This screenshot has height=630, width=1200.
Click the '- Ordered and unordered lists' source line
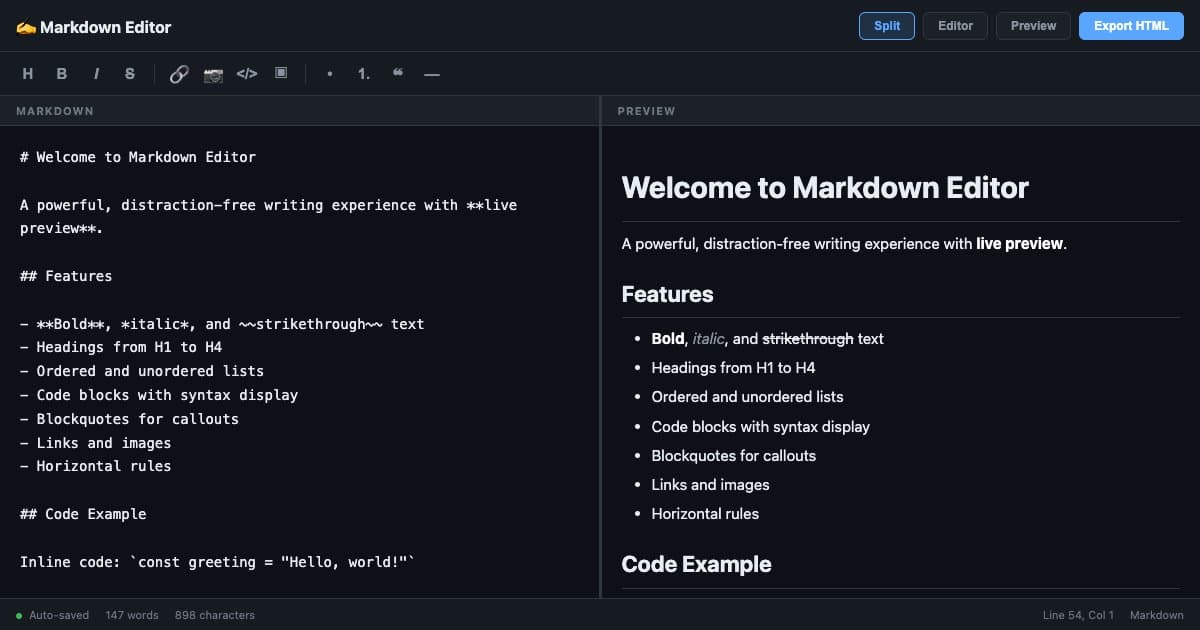pos(142,371)
